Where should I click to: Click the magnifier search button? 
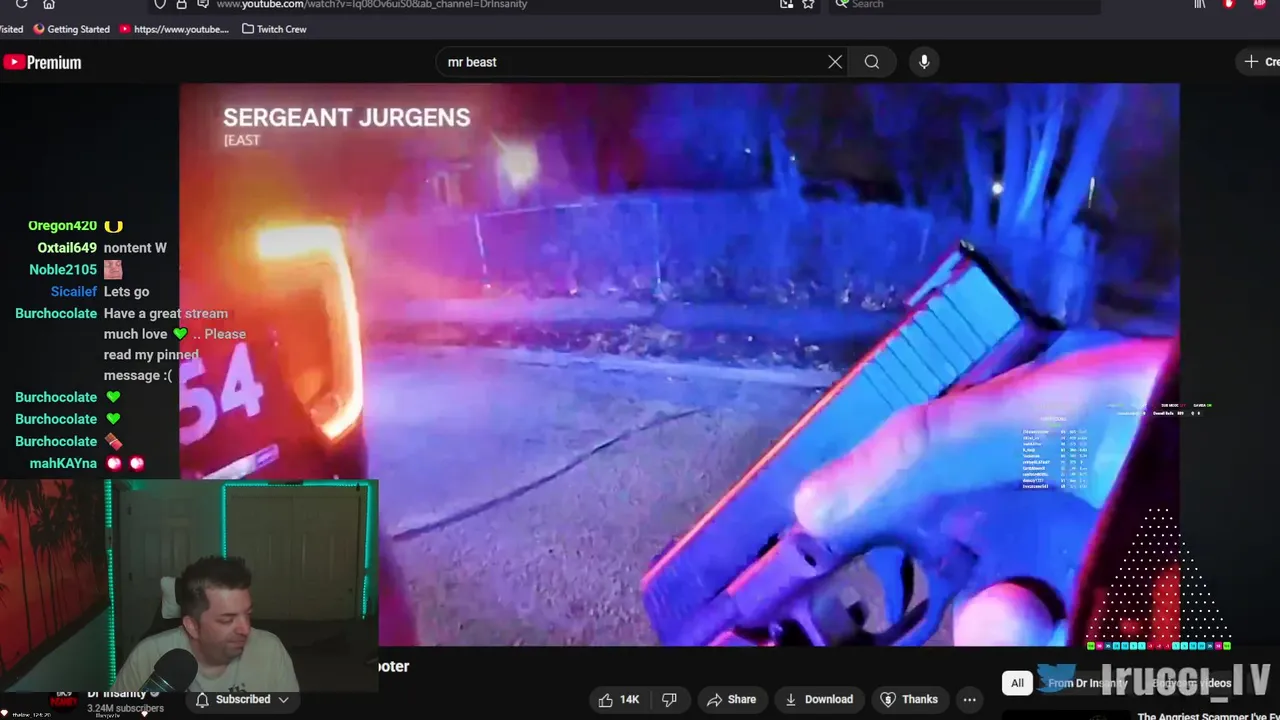tap(872, 62)
